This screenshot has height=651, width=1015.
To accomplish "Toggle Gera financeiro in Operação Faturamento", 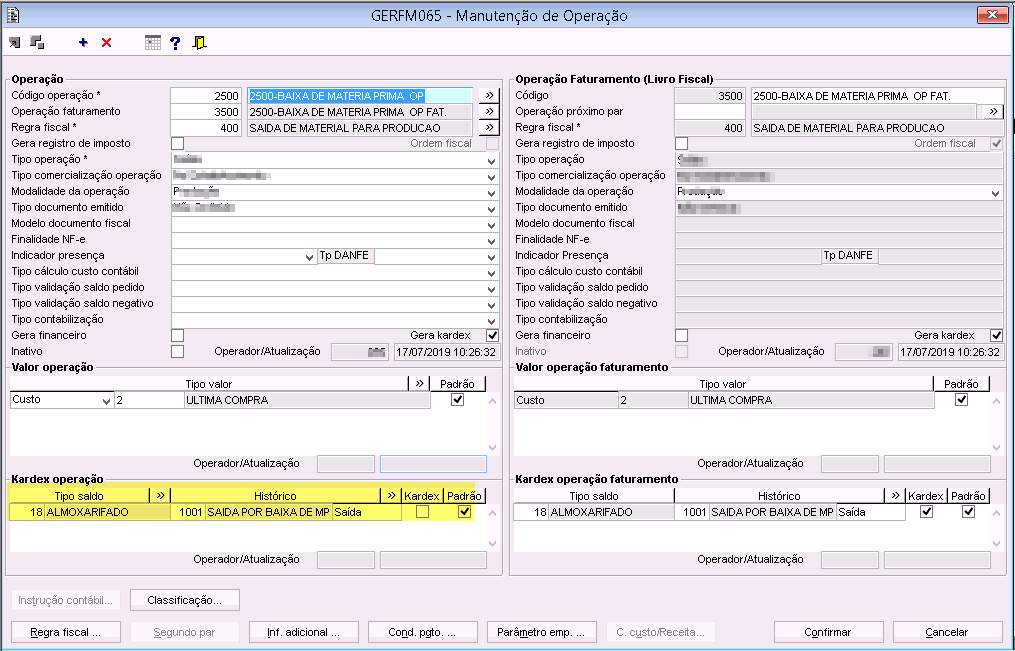I will click(682, 335).
